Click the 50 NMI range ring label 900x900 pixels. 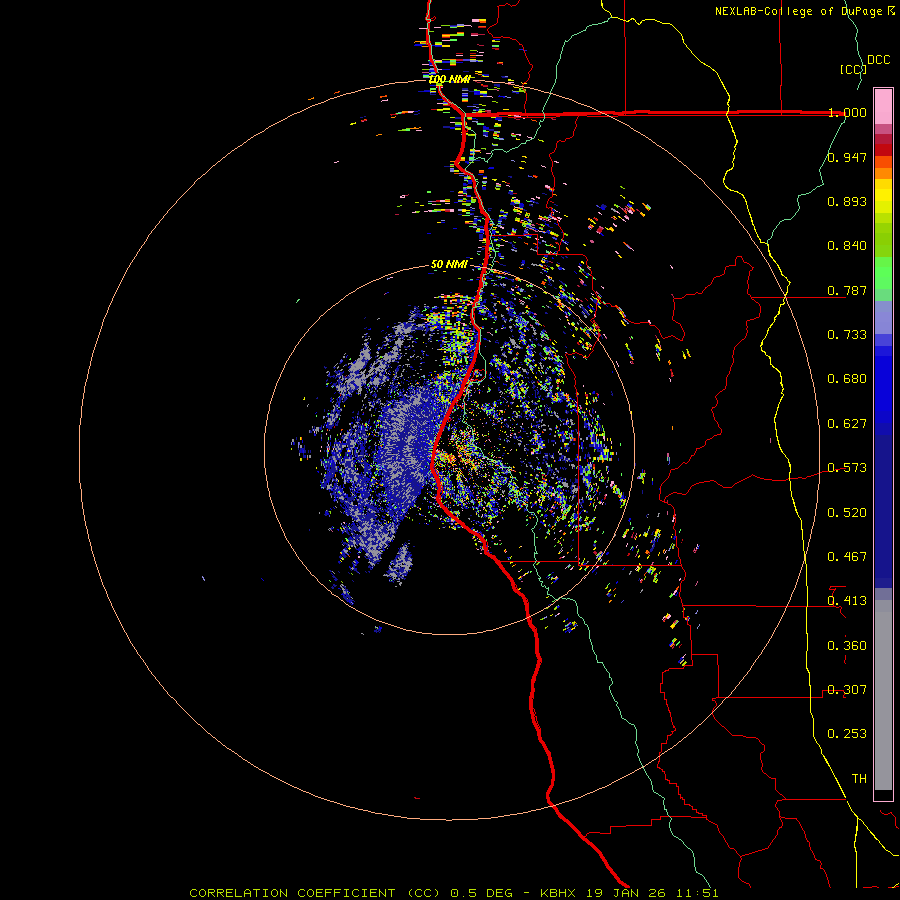[449, 264]
